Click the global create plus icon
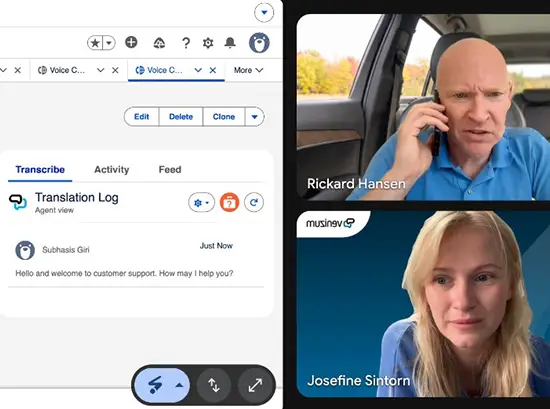 [x=131, y=42]
